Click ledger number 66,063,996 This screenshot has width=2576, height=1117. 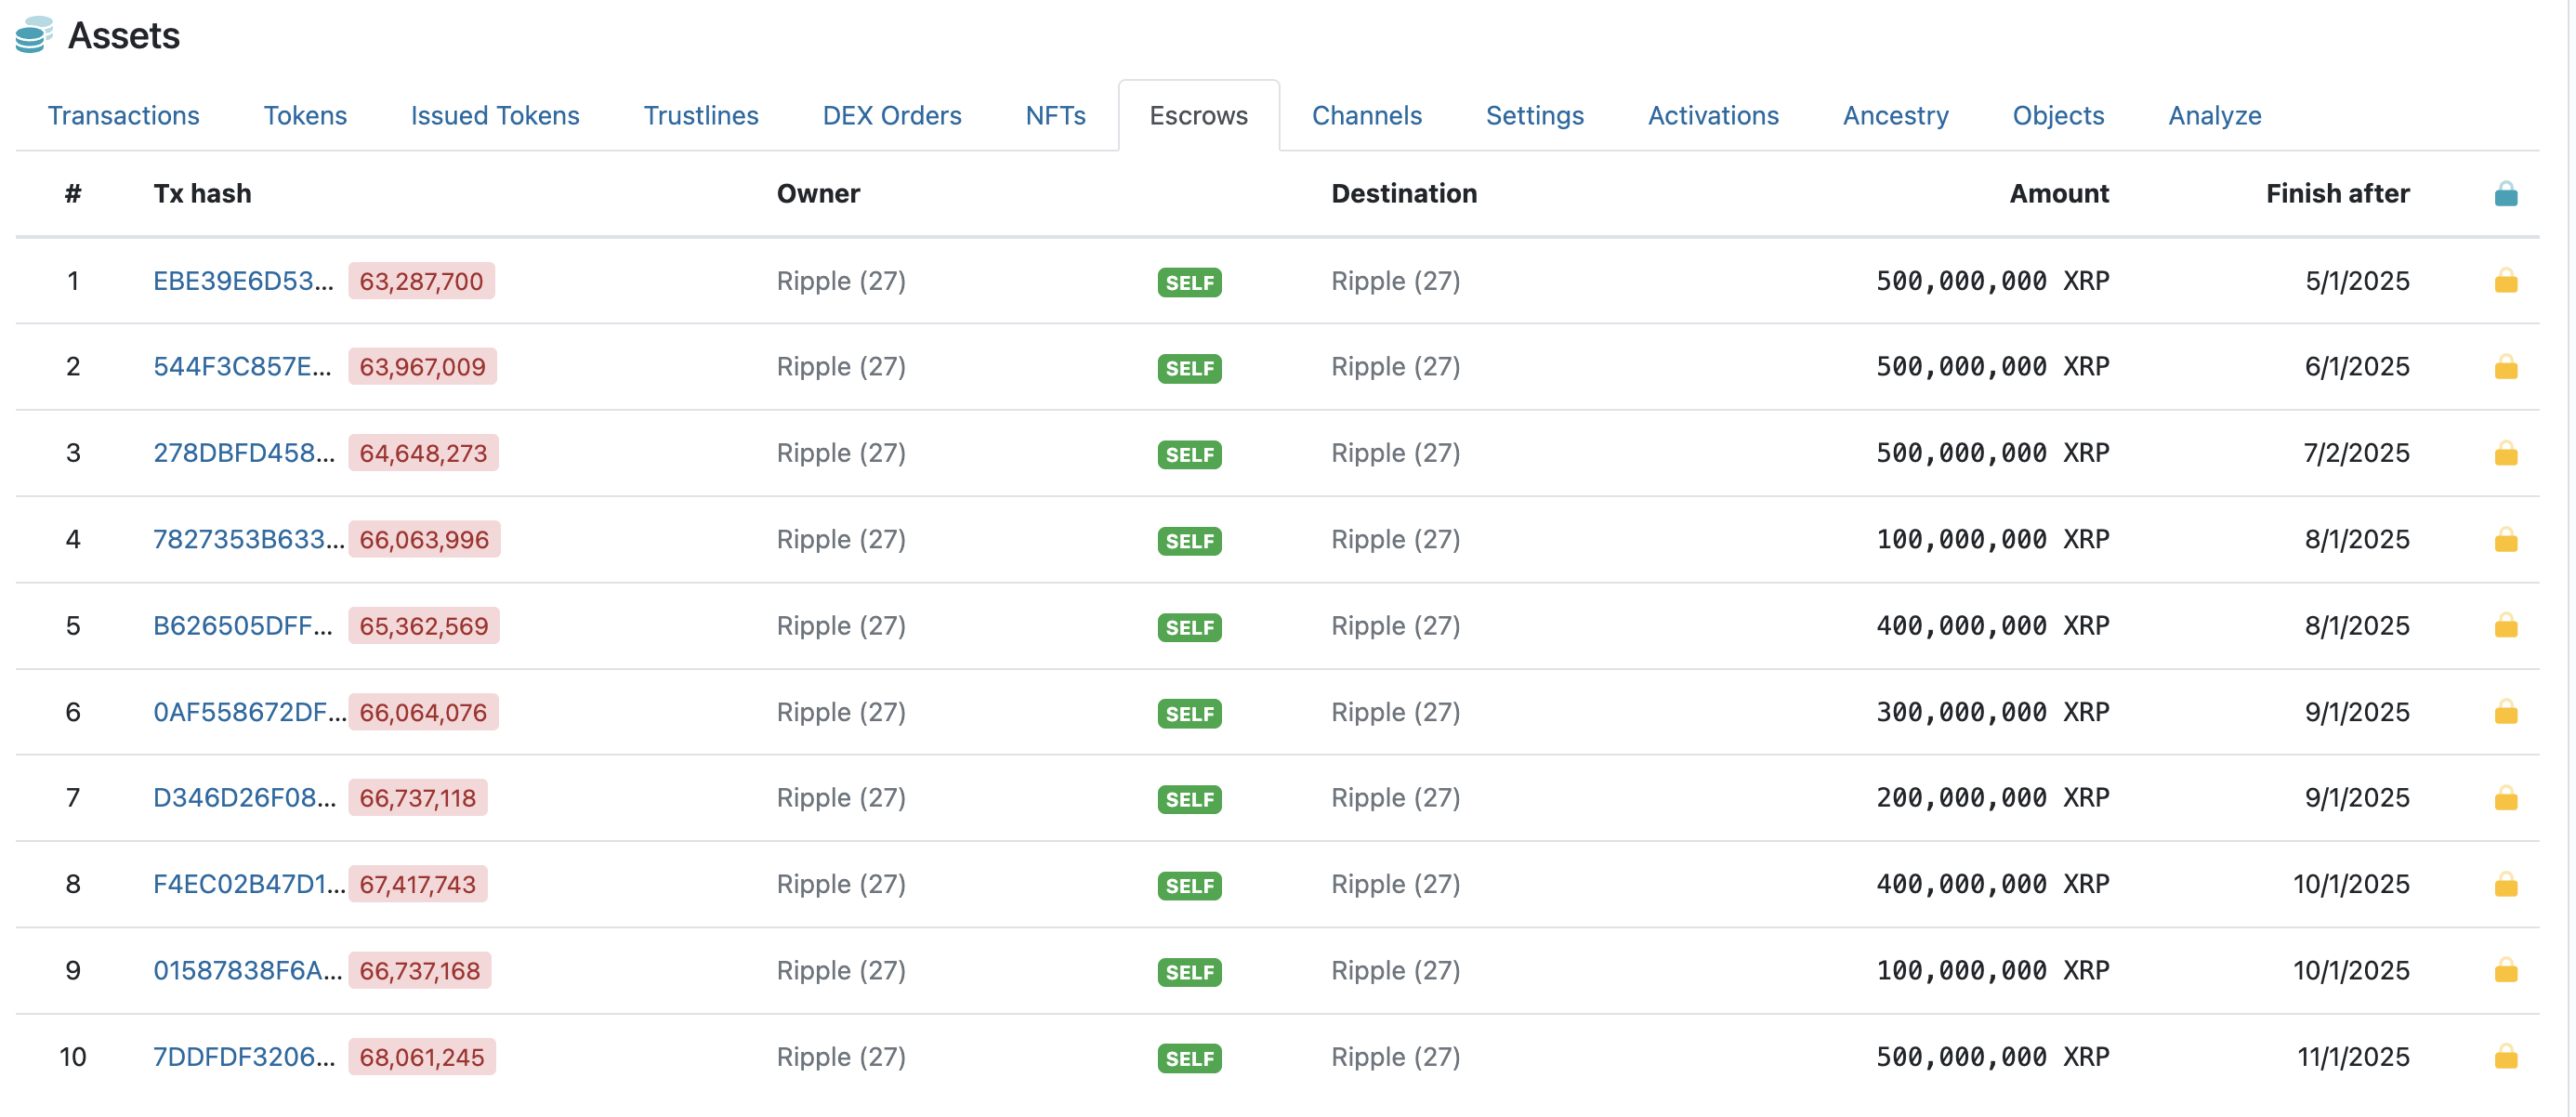(424, 540)
